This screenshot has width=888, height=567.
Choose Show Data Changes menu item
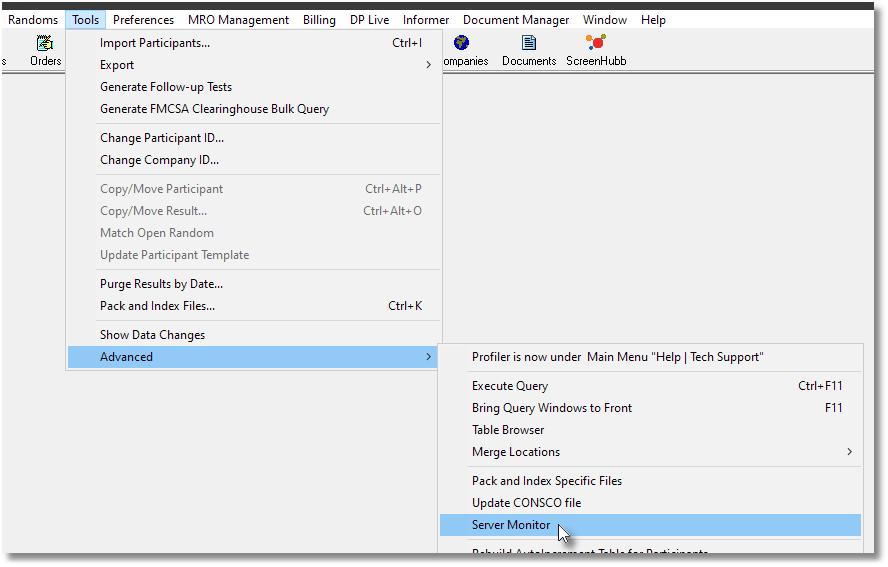click(152, 335)
